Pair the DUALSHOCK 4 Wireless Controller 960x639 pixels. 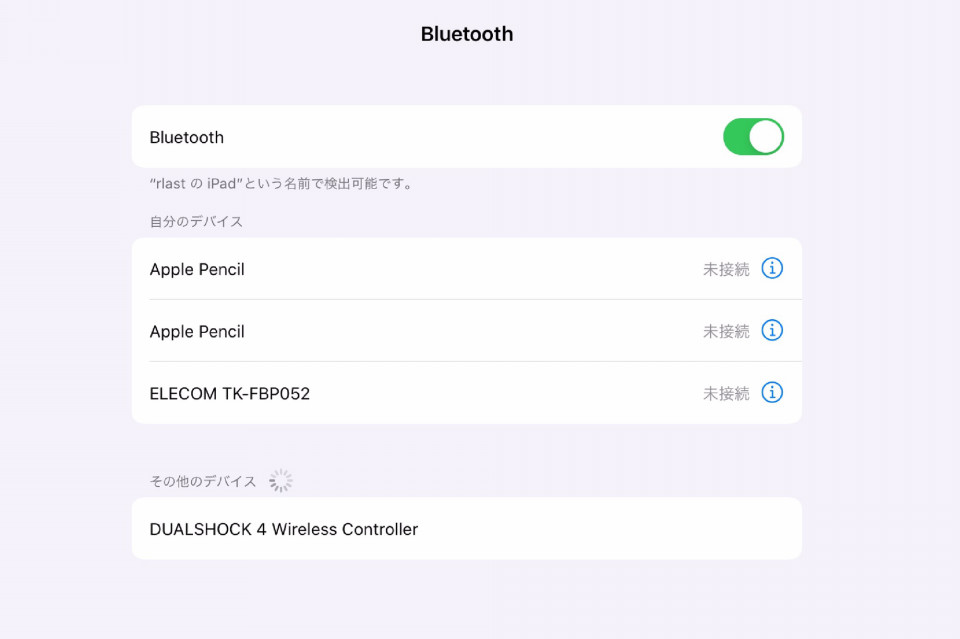click(x=467, y=528)
